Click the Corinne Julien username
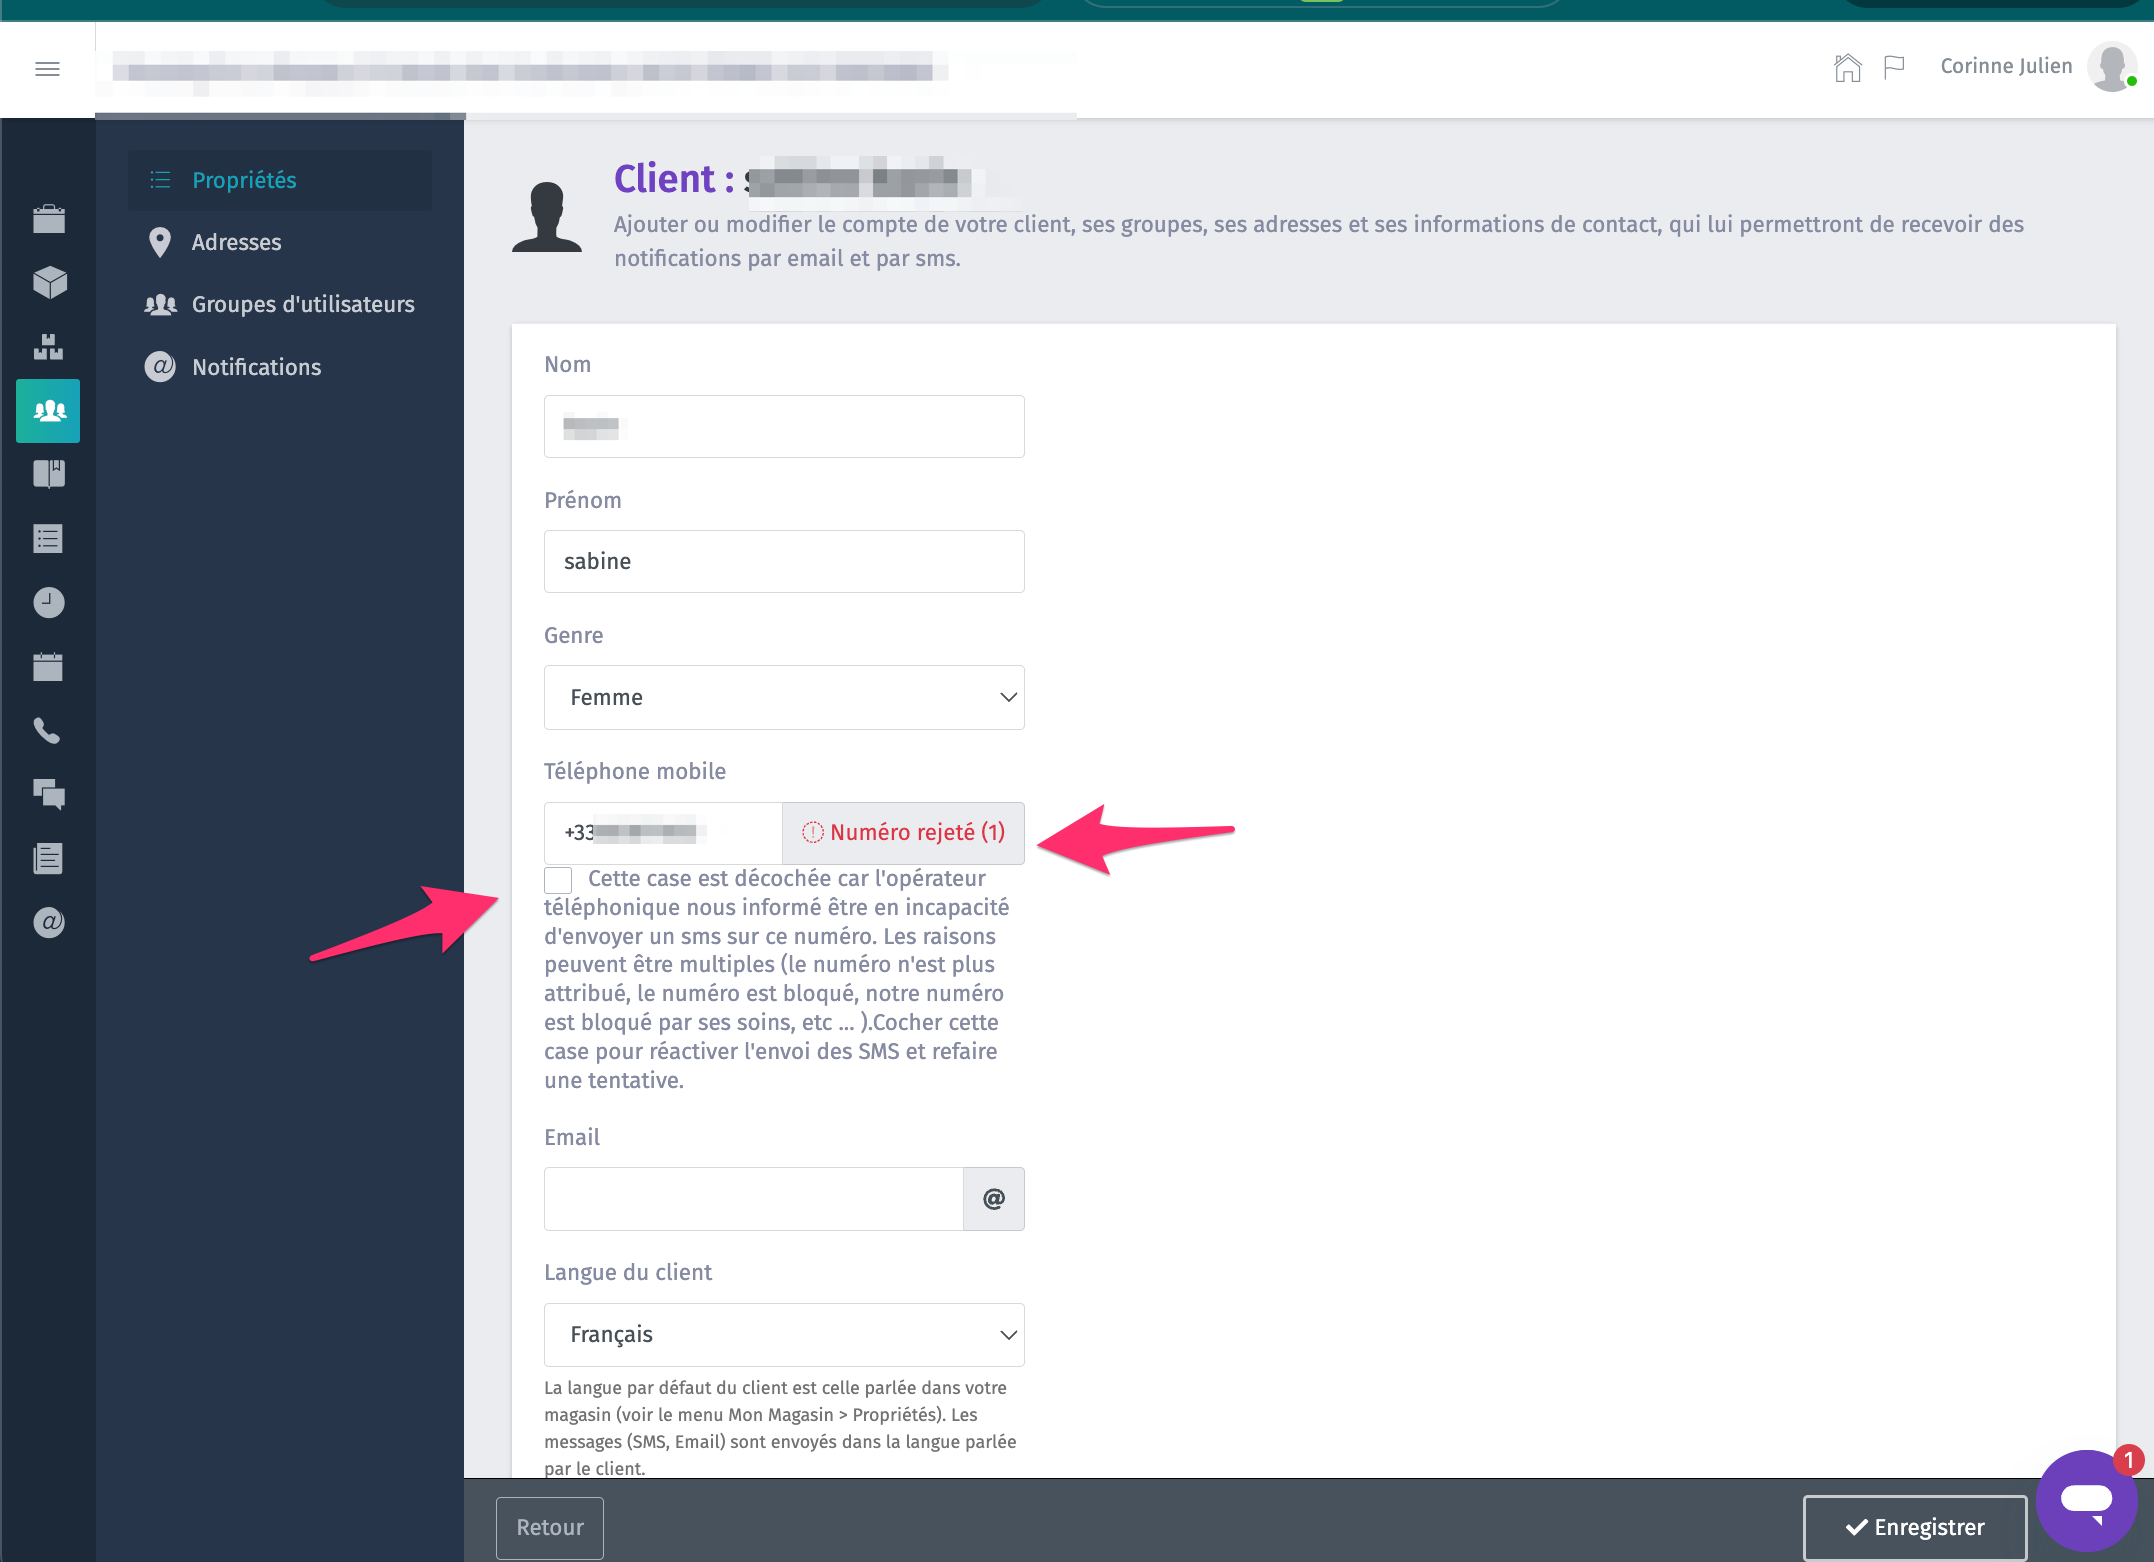This screenshot has height=1562, width=2154. (2006, 66)
